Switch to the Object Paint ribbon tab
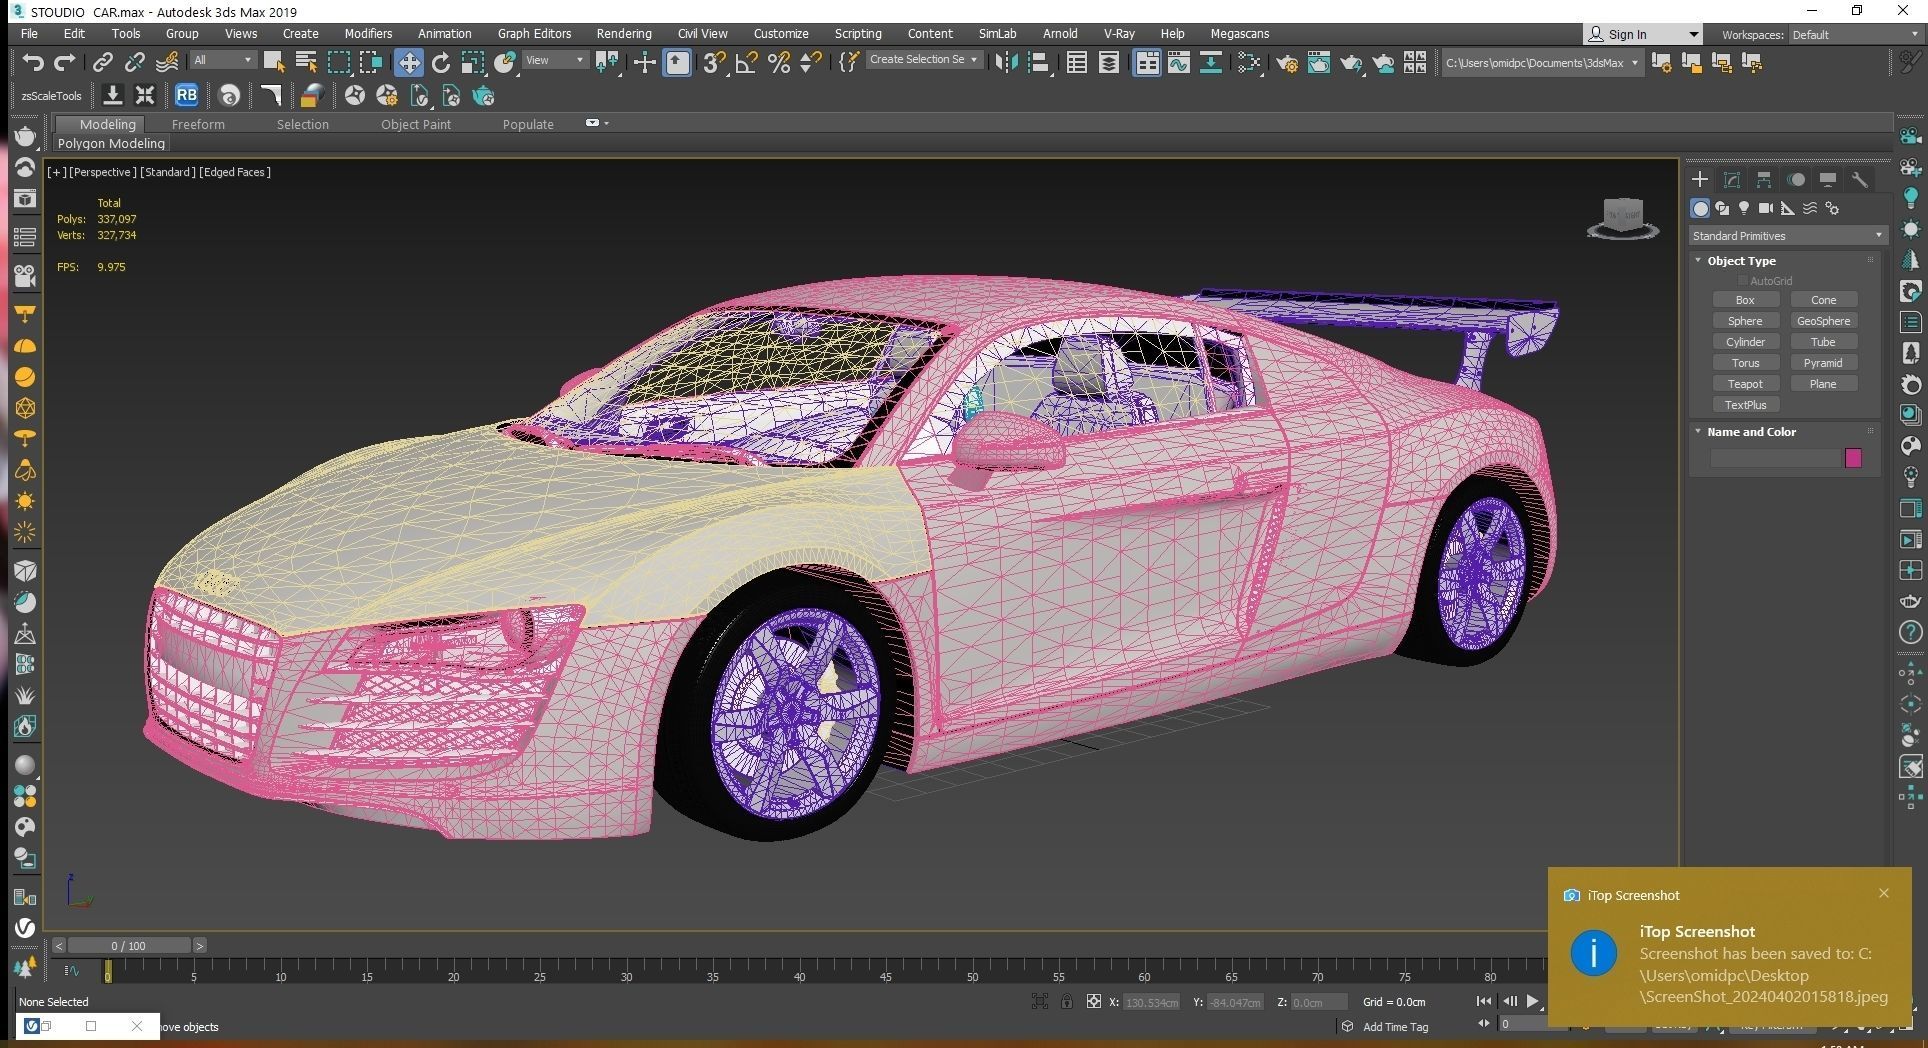 click(416, 124)
